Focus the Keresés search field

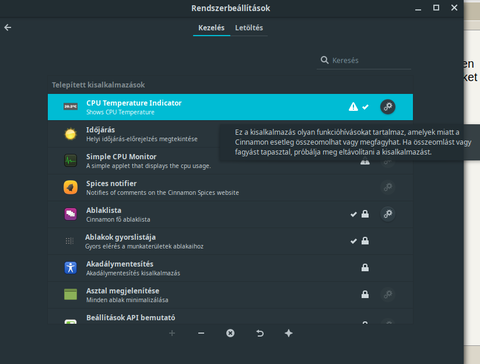click(x=364, y=60)
